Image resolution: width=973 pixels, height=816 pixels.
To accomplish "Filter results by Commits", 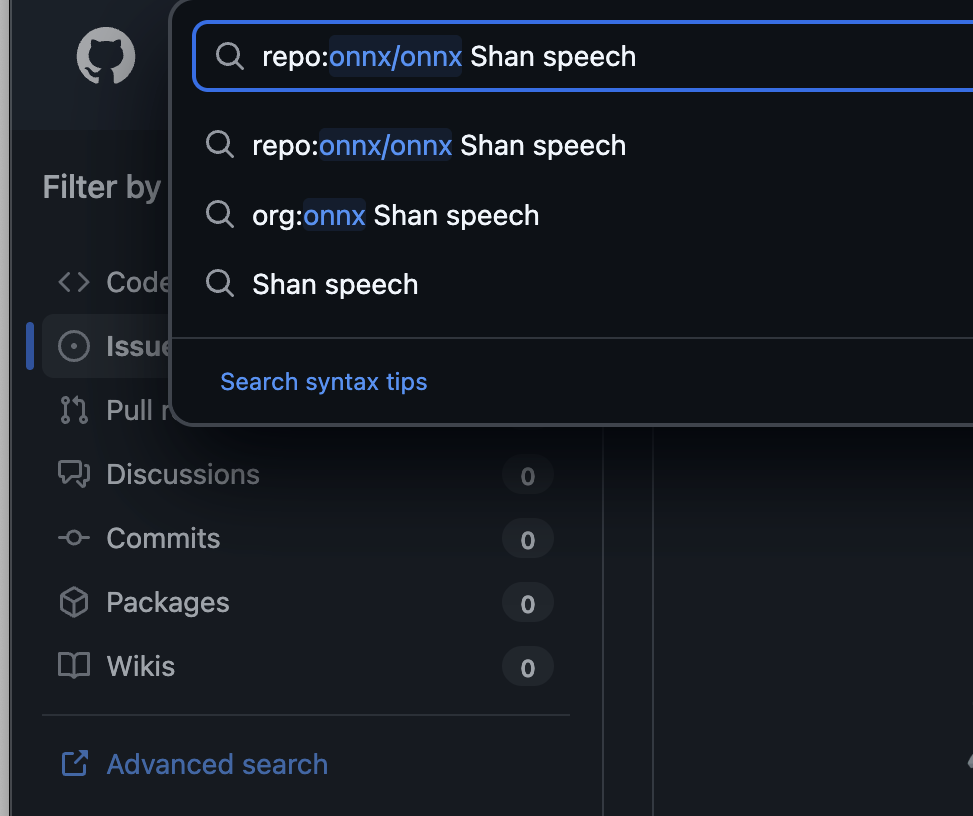I will pyautogui.click(x=163, y=538).
